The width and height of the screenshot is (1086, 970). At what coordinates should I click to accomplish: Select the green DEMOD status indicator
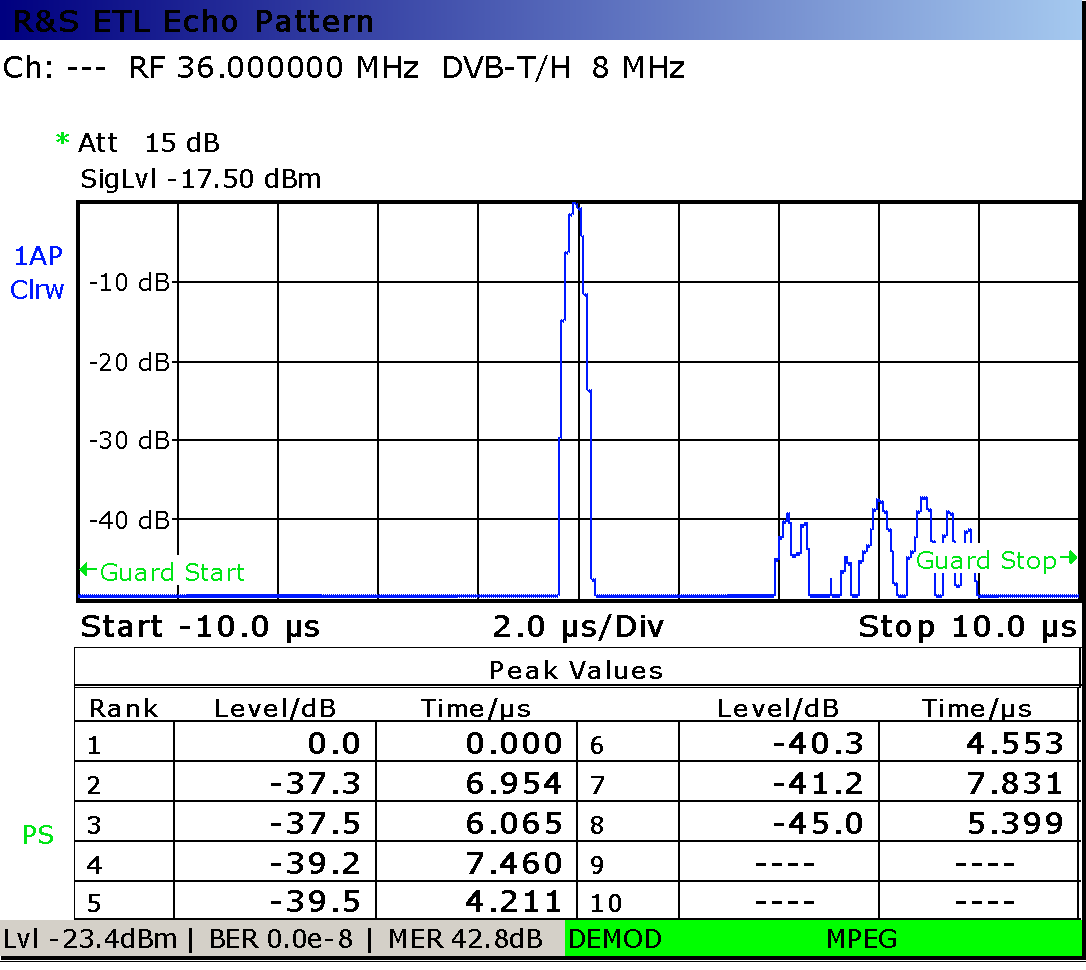click(615, 939)
